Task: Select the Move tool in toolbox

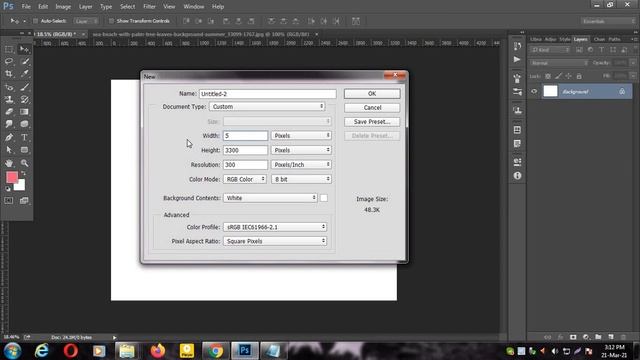Action: pyautogui.click(x=24, y=49)
